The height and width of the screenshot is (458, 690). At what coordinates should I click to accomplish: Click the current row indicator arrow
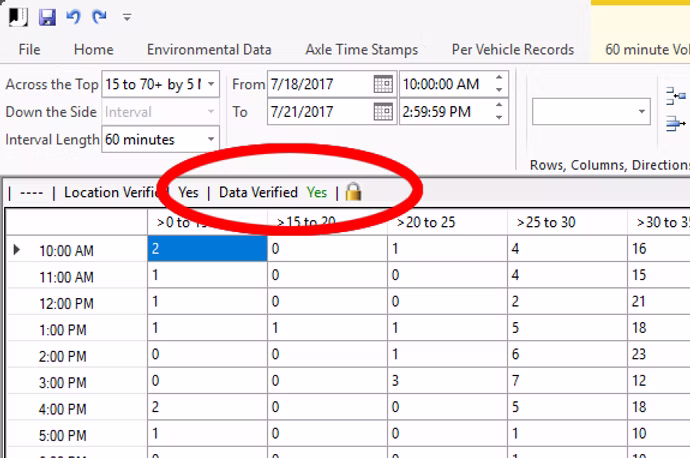click(17, 250)
